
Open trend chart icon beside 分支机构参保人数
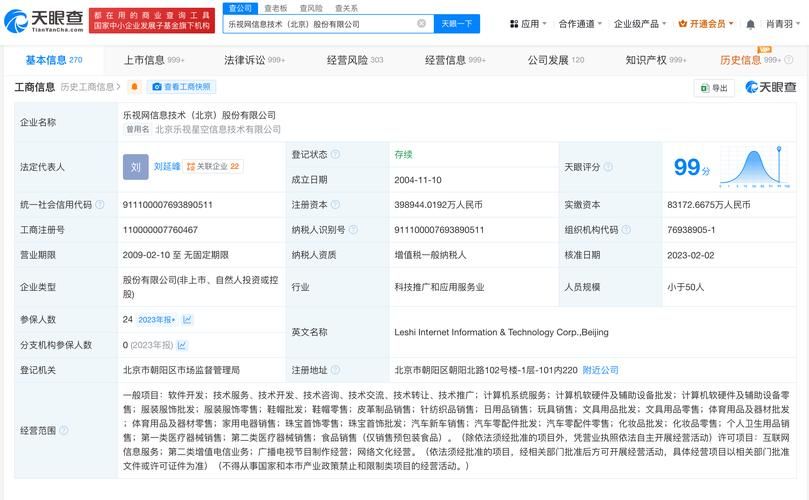[x=182, y=345]
